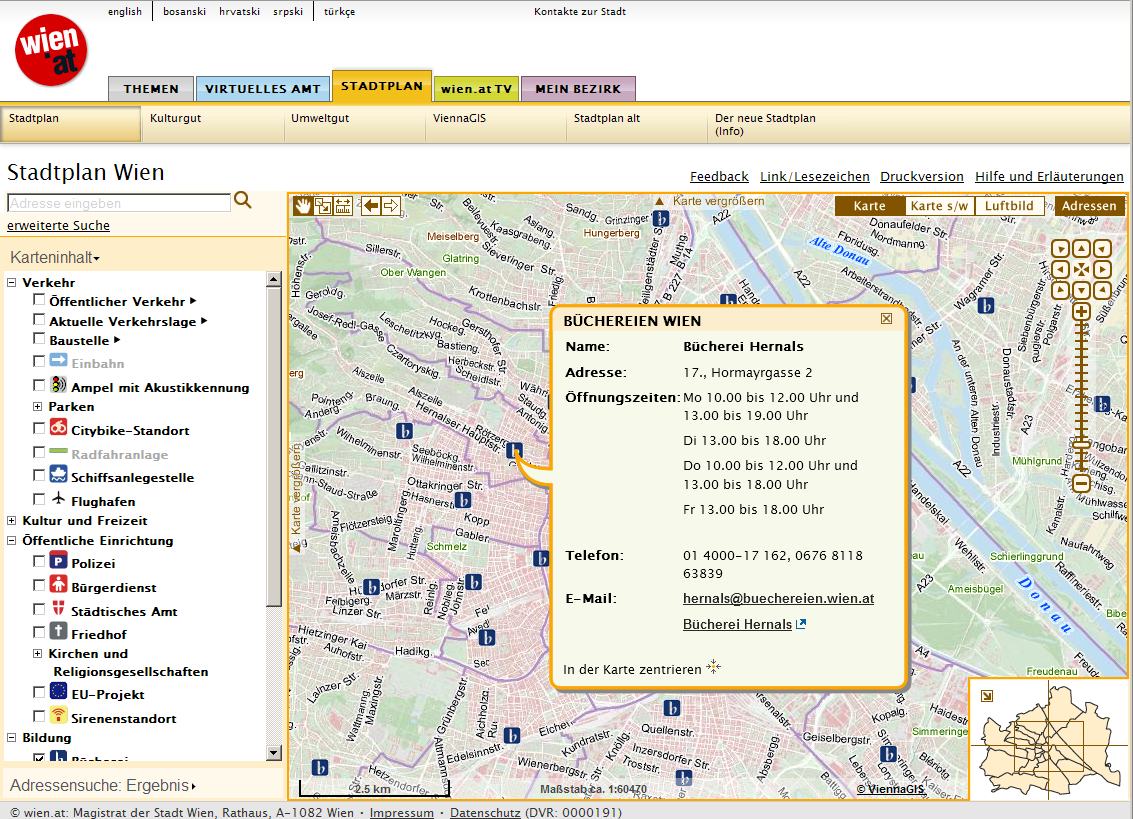Close the Büchereien Wien info popup

click(886, 319)
